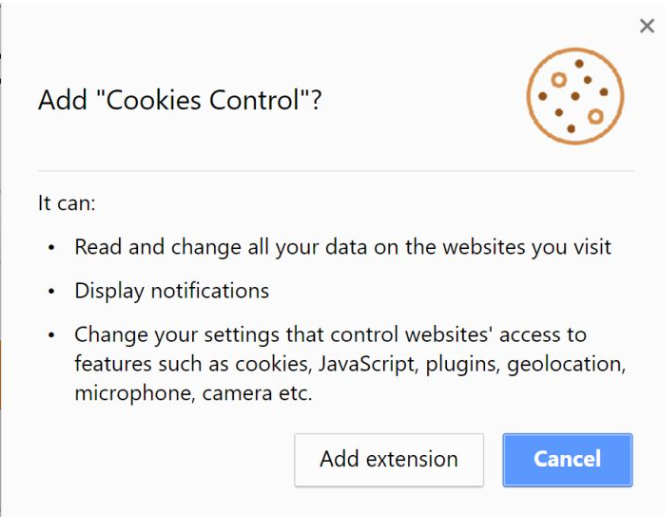
Task: Cancel adding the extension
Action: tap(567, 459)
